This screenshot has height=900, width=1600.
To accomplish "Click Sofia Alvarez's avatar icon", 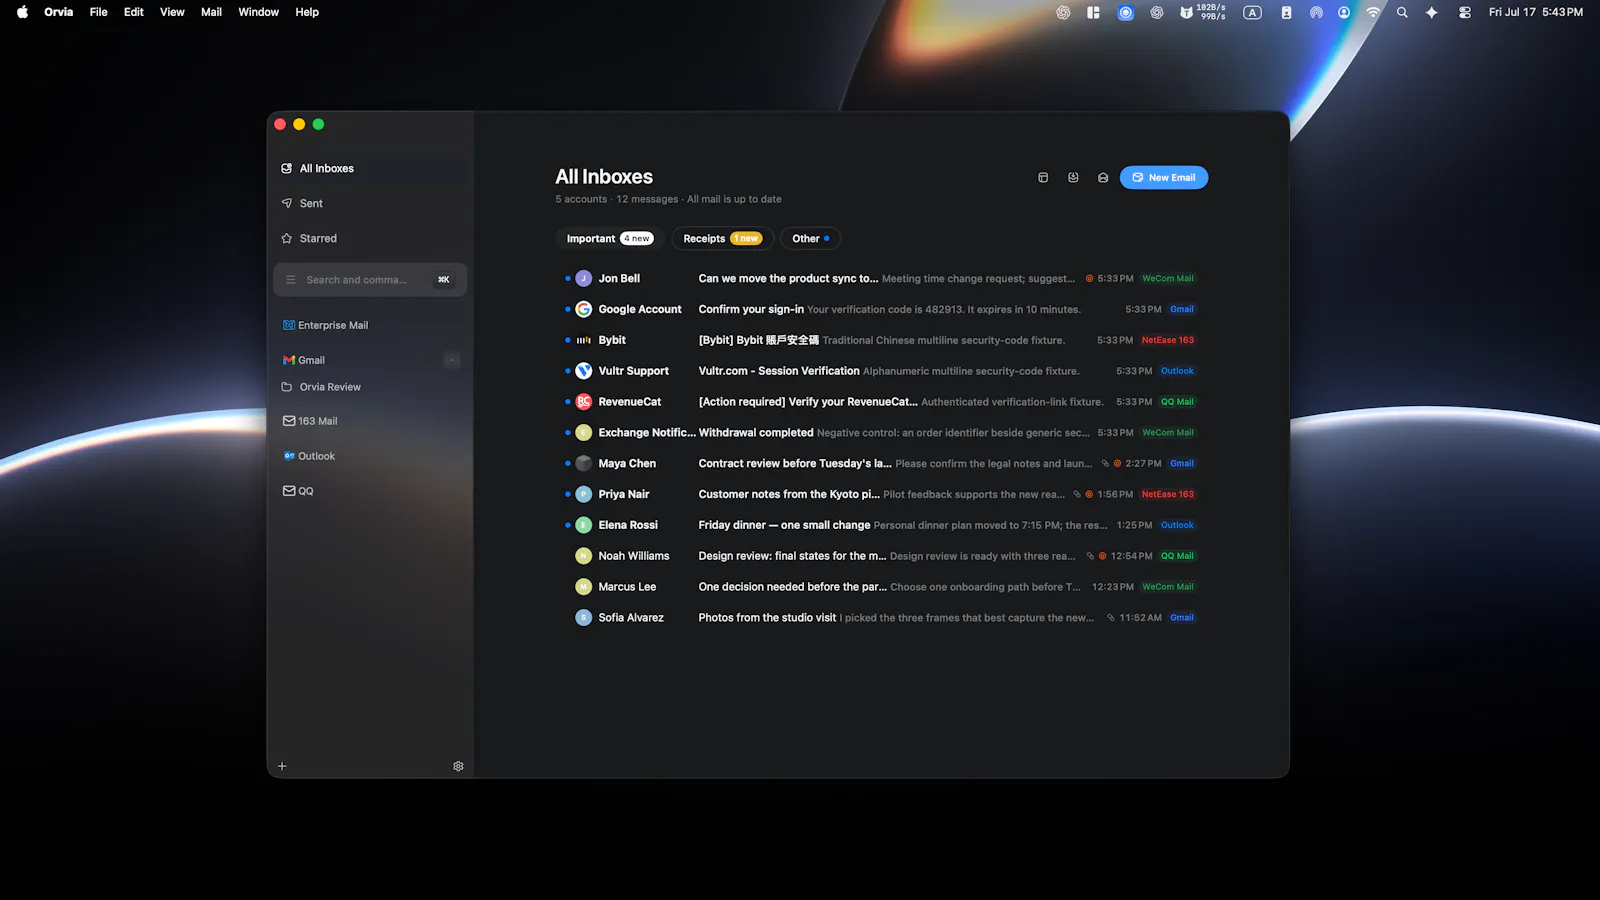I will pyautogui.click(x=584, y=618).
